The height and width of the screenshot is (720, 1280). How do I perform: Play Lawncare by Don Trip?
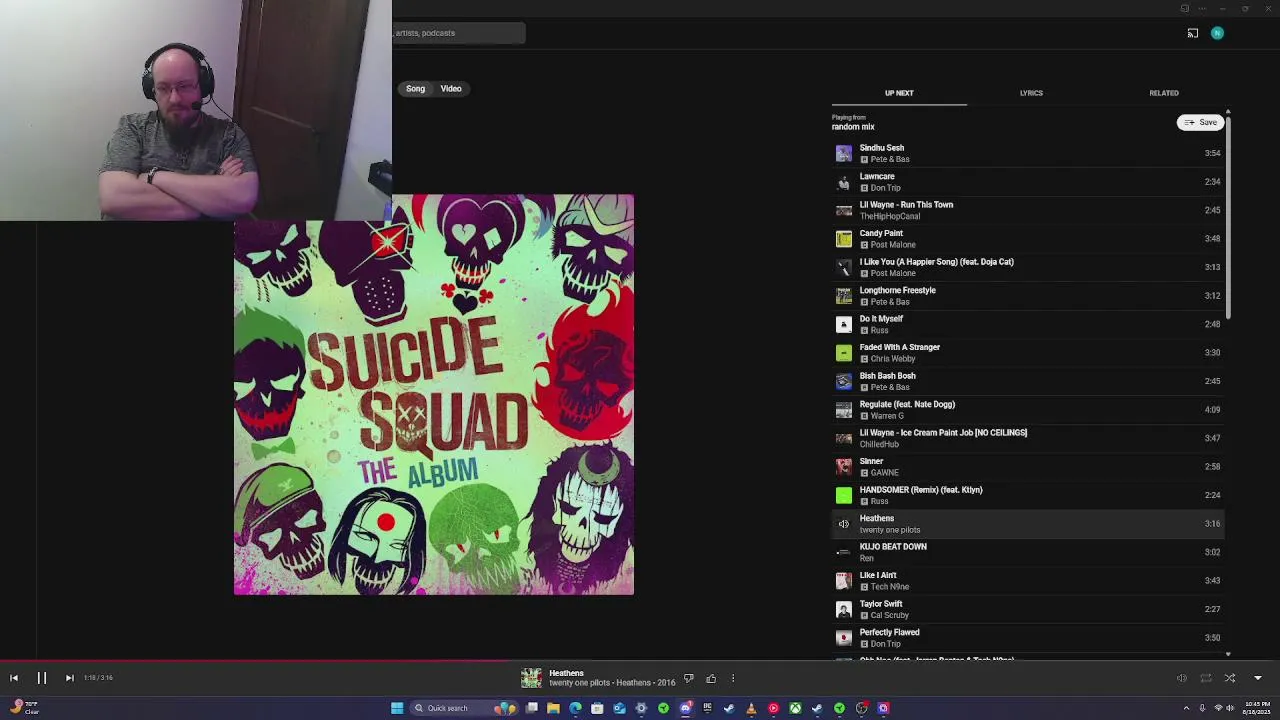1028,182
